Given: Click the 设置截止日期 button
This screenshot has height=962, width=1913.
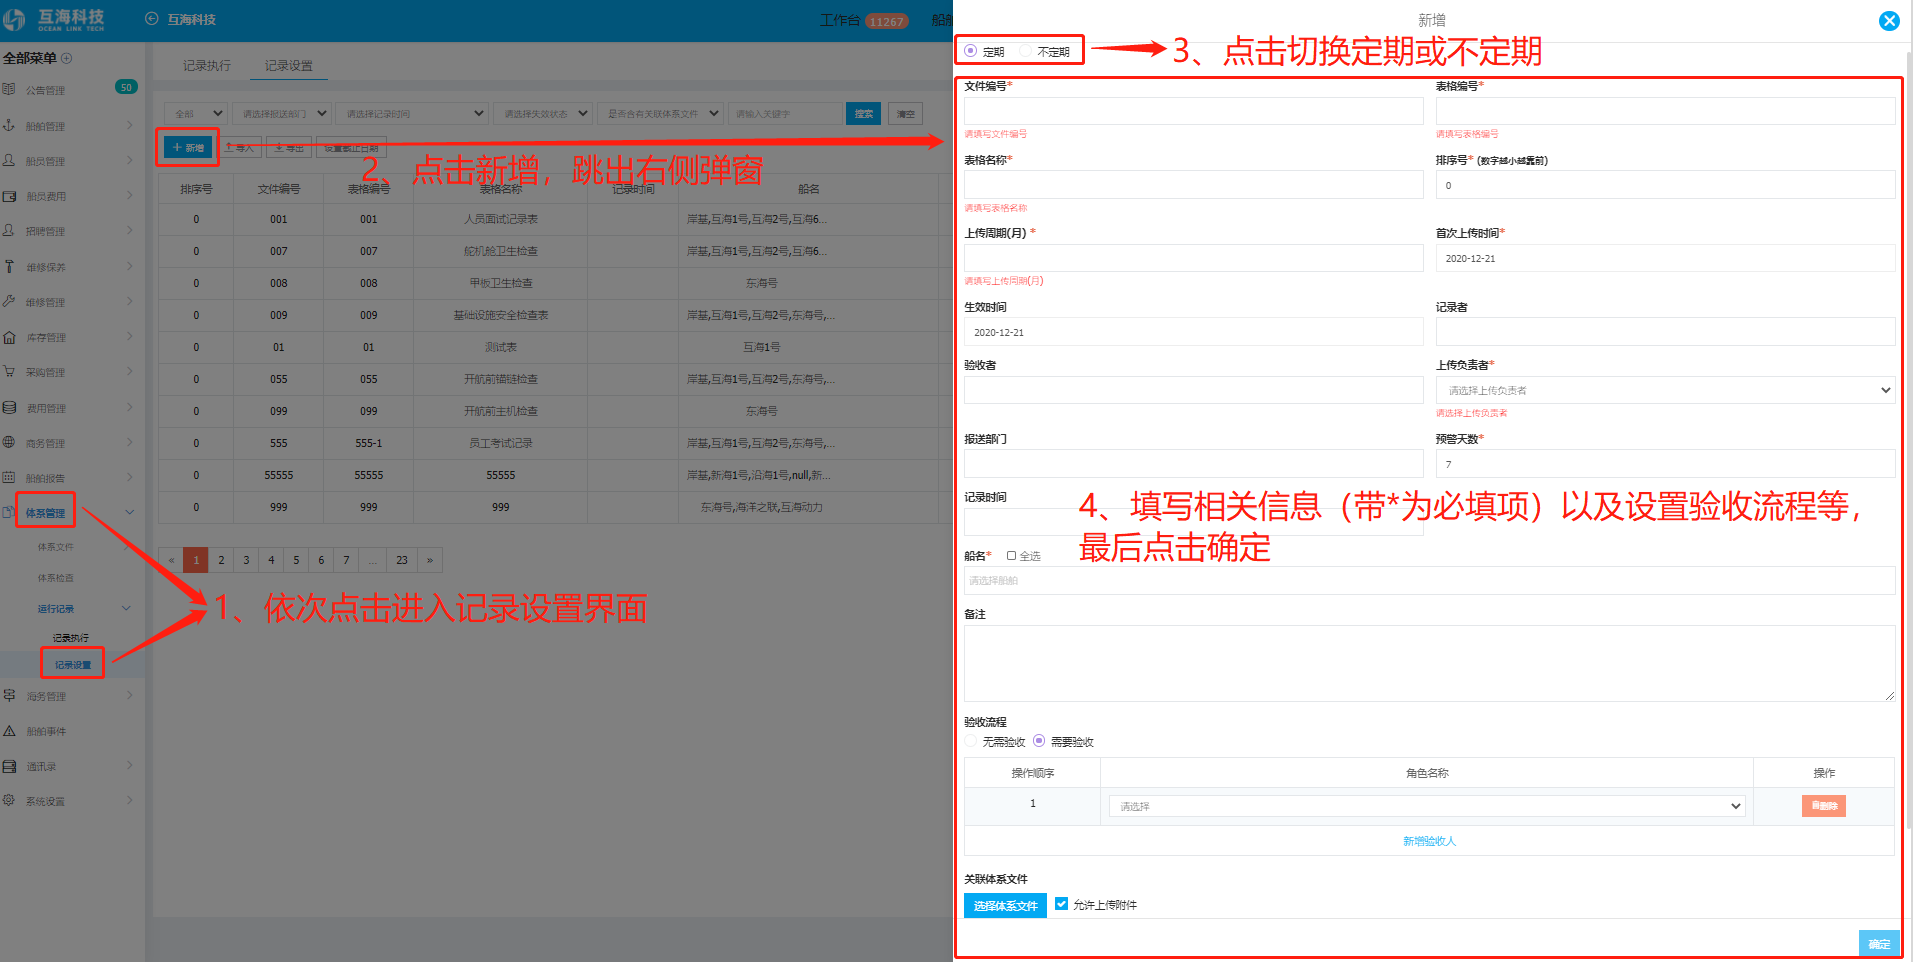Looking at the screenshot, I should [352, 147].
